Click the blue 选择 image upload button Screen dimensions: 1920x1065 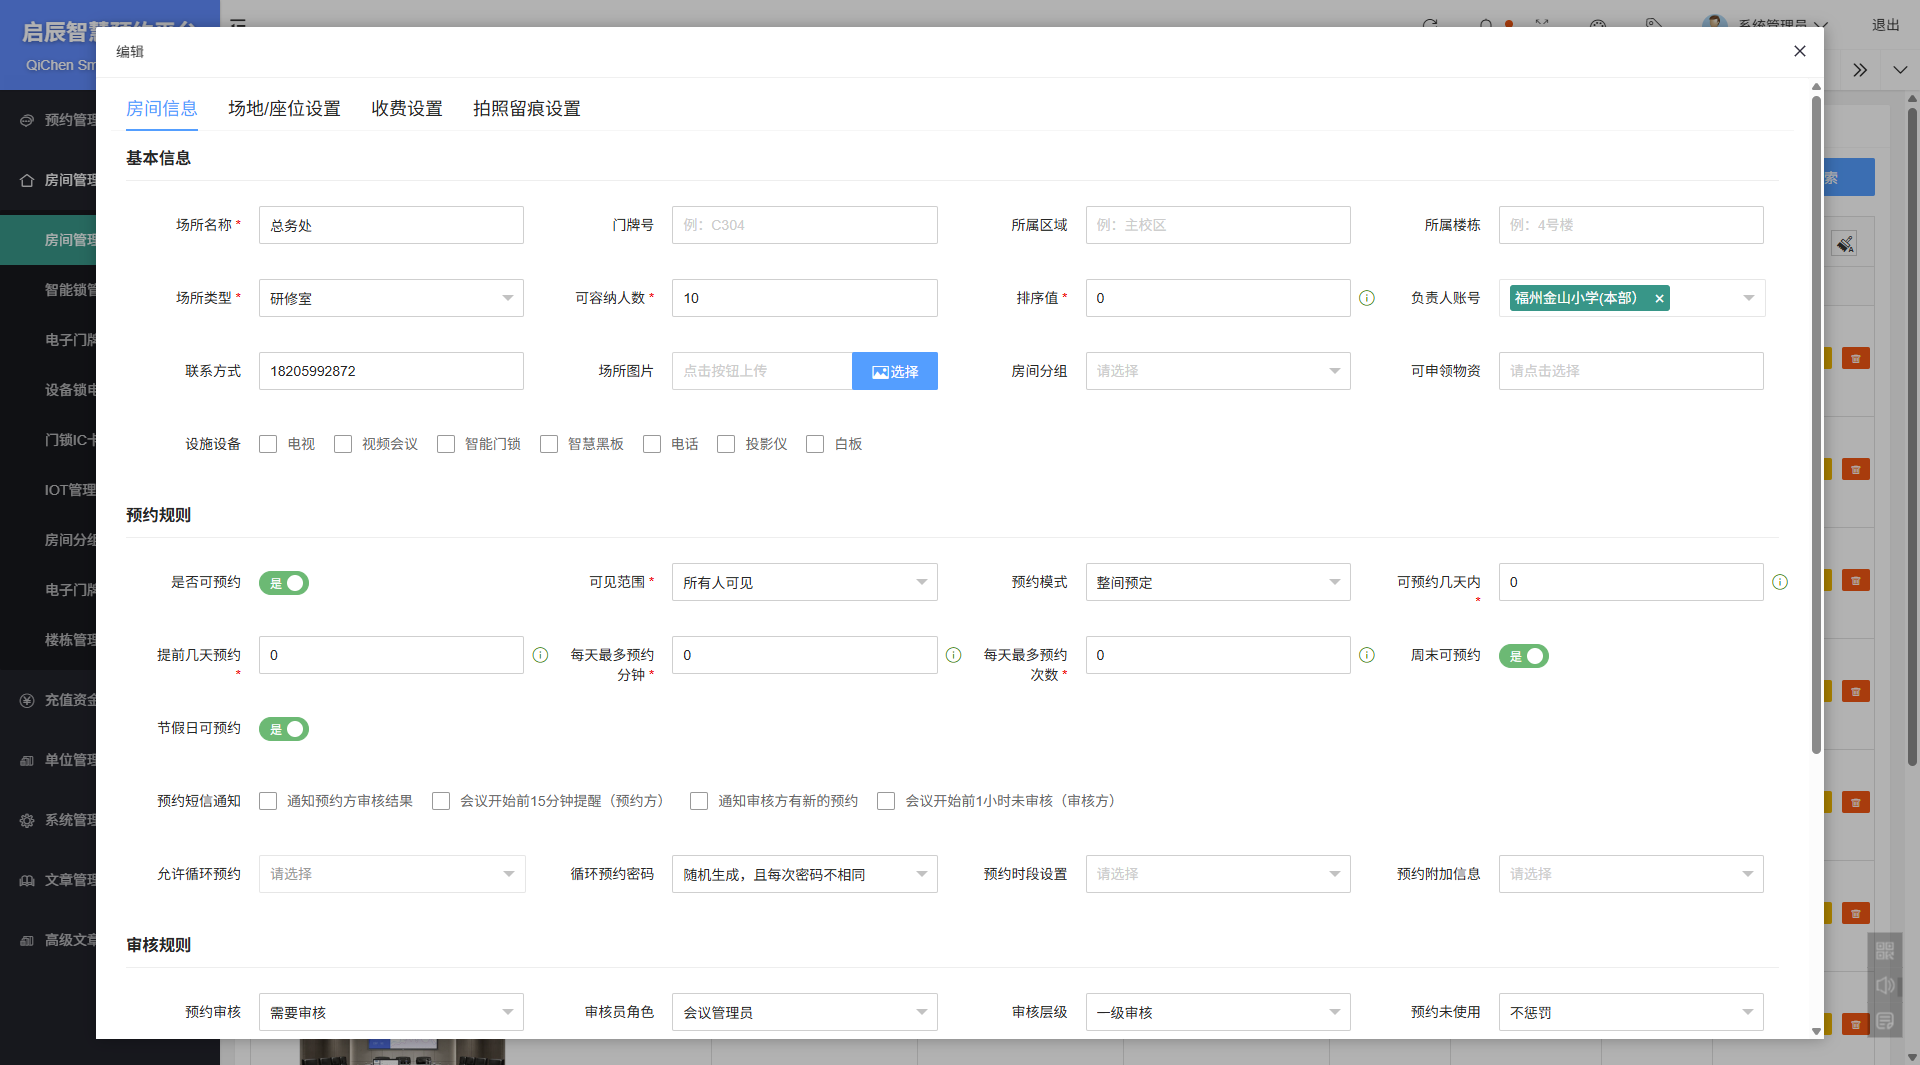coord(895,371)
